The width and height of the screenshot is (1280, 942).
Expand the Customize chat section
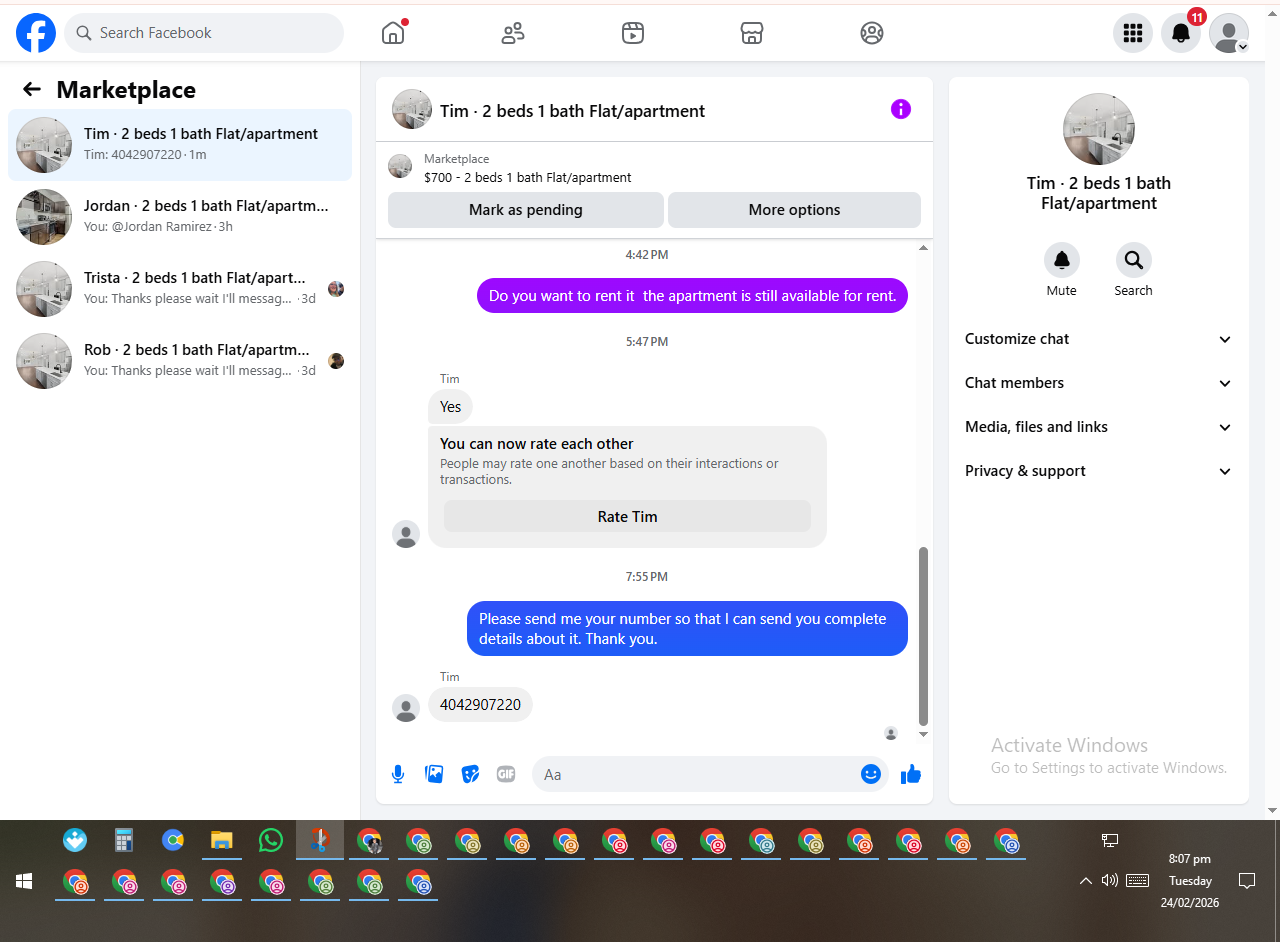coord(1098,339)
